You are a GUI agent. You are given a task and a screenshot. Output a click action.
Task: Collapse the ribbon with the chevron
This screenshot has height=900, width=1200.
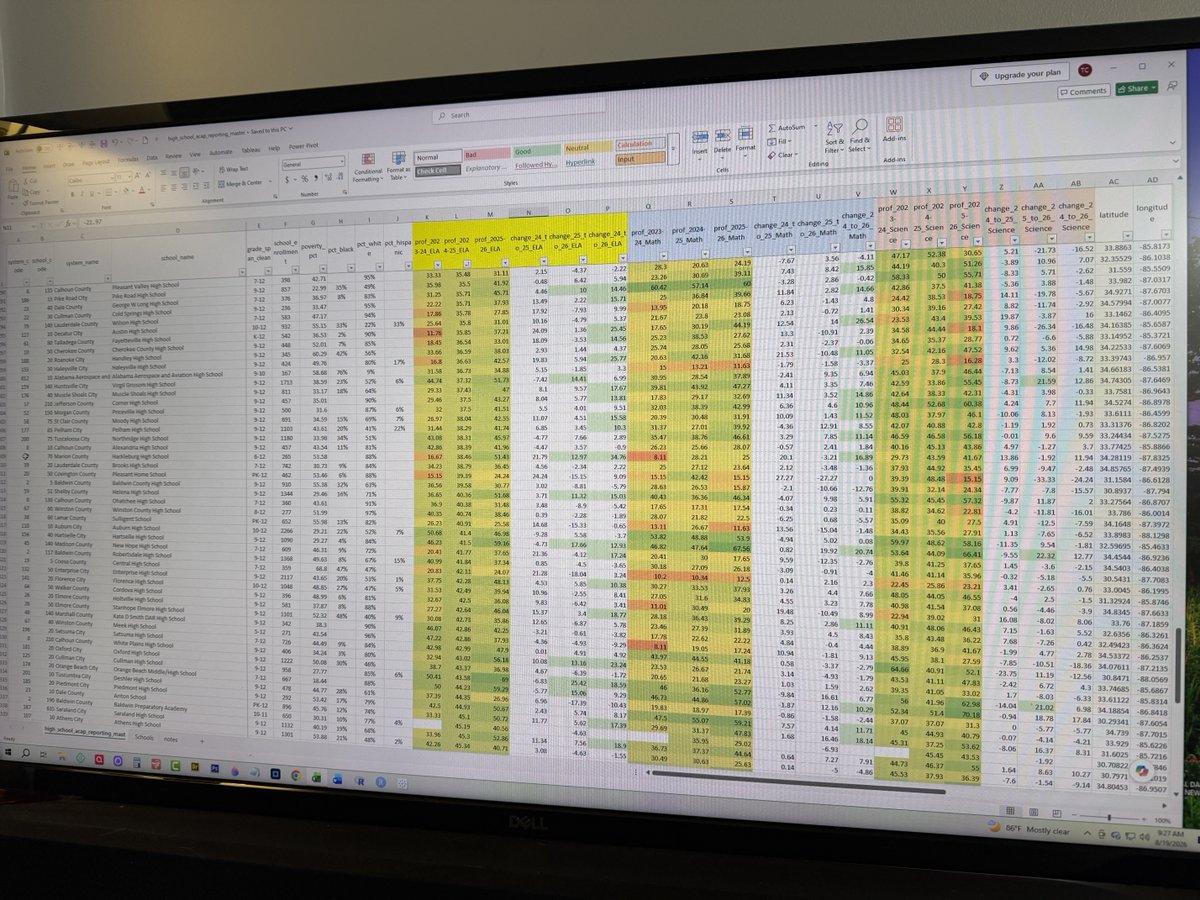pyautogui.click(x=1172, y=142)
